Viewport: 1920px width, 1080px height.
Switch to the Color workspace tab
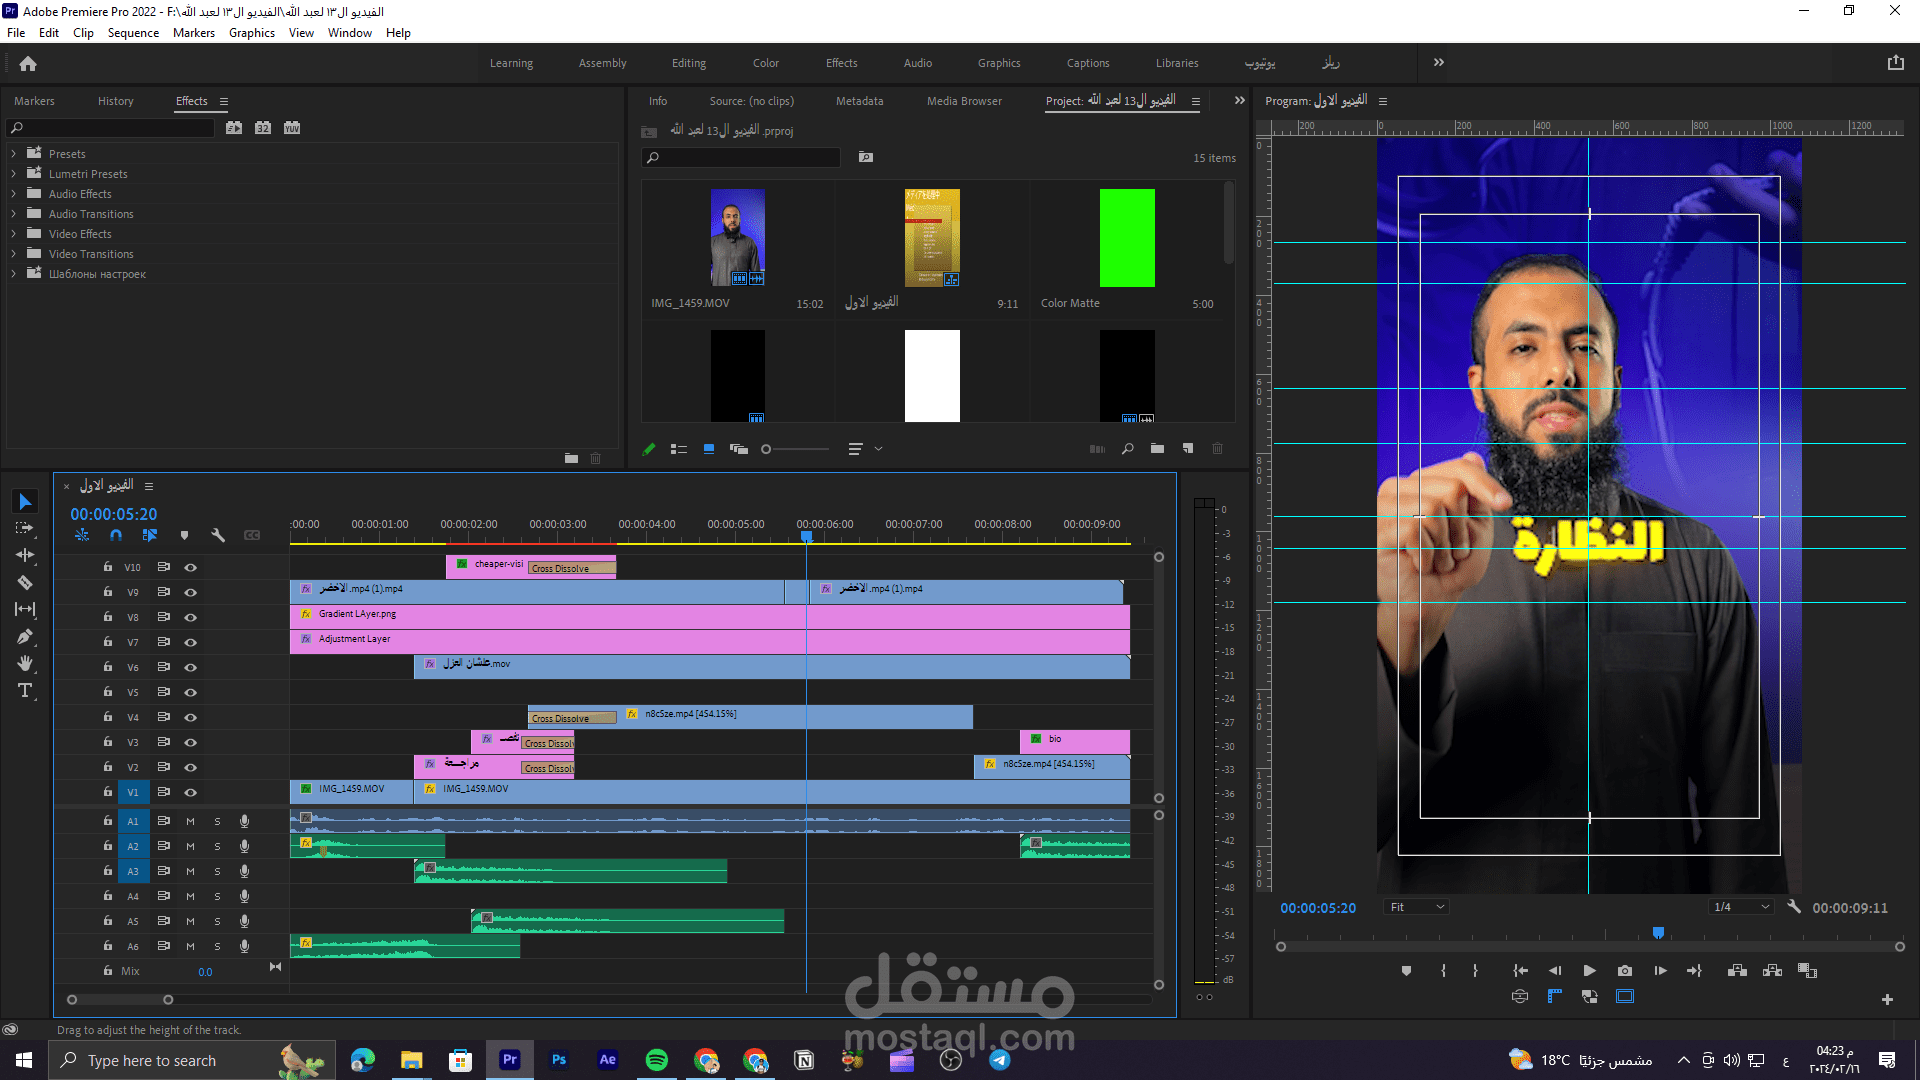[x=765, y=63]
